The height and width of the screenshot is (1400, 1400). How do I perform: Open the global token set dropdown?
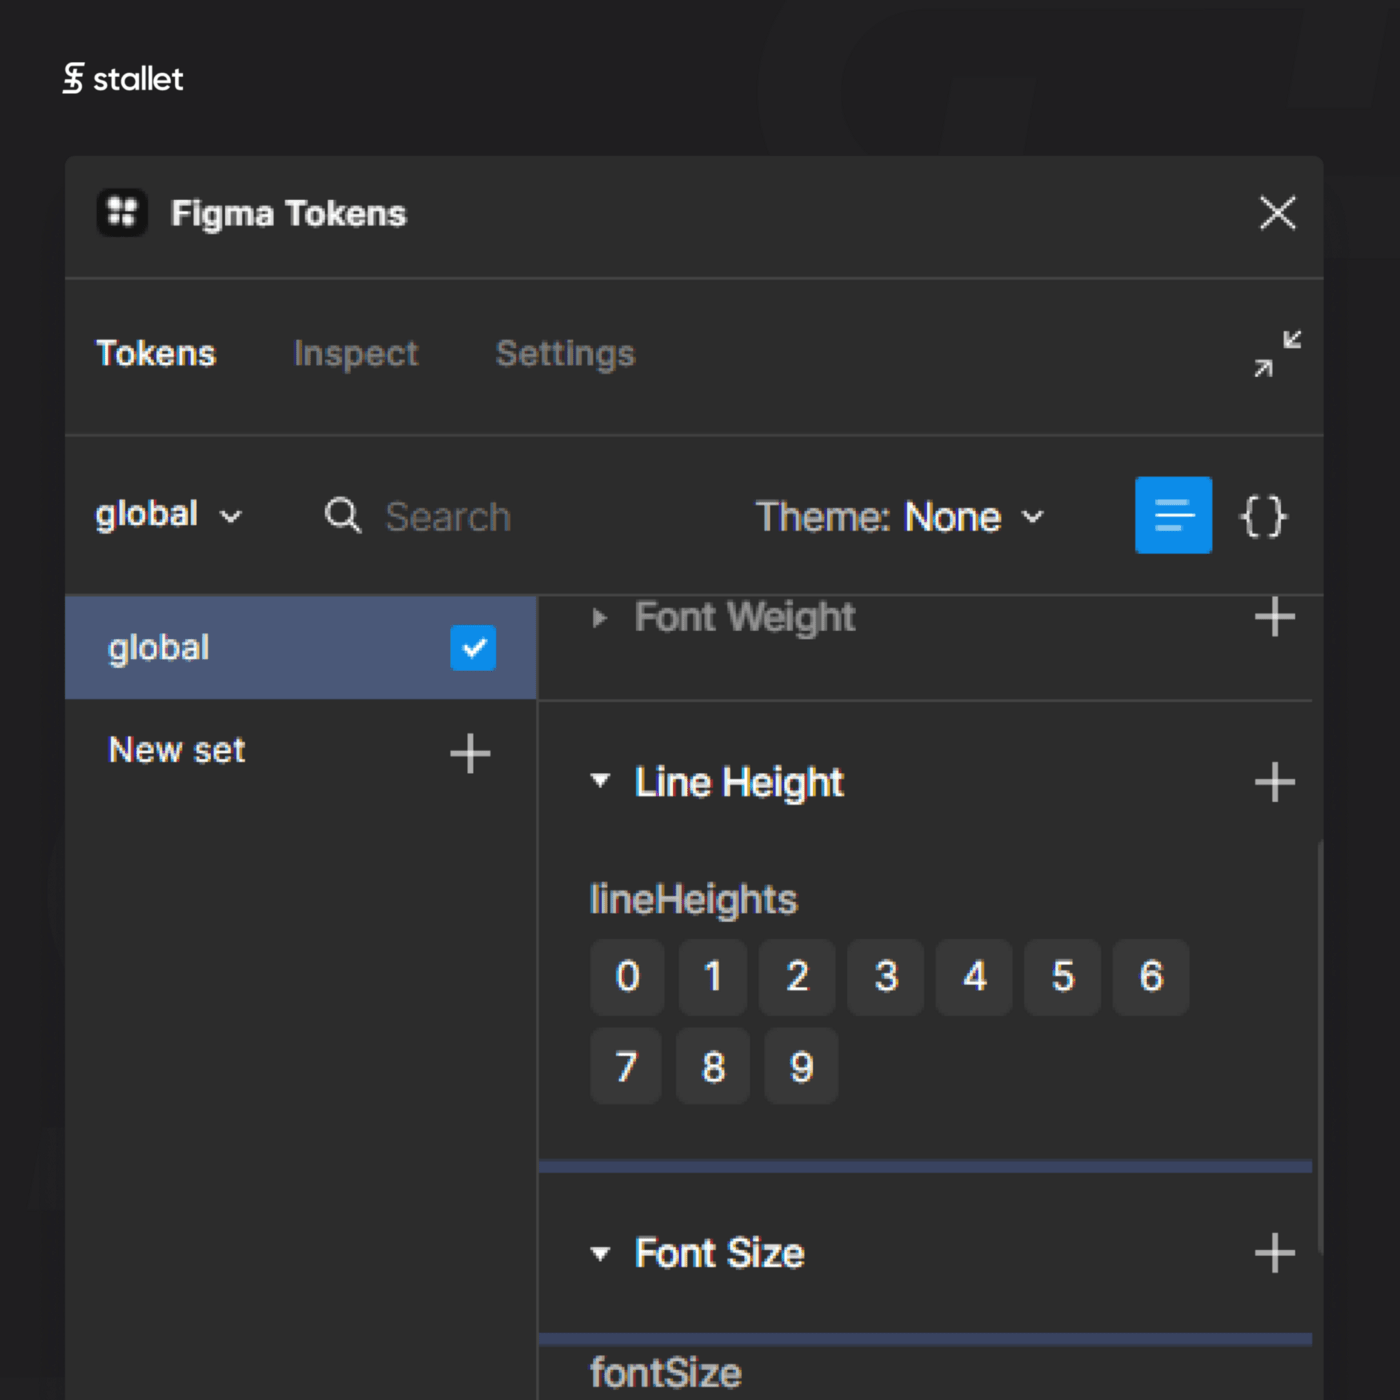[169, 515]
